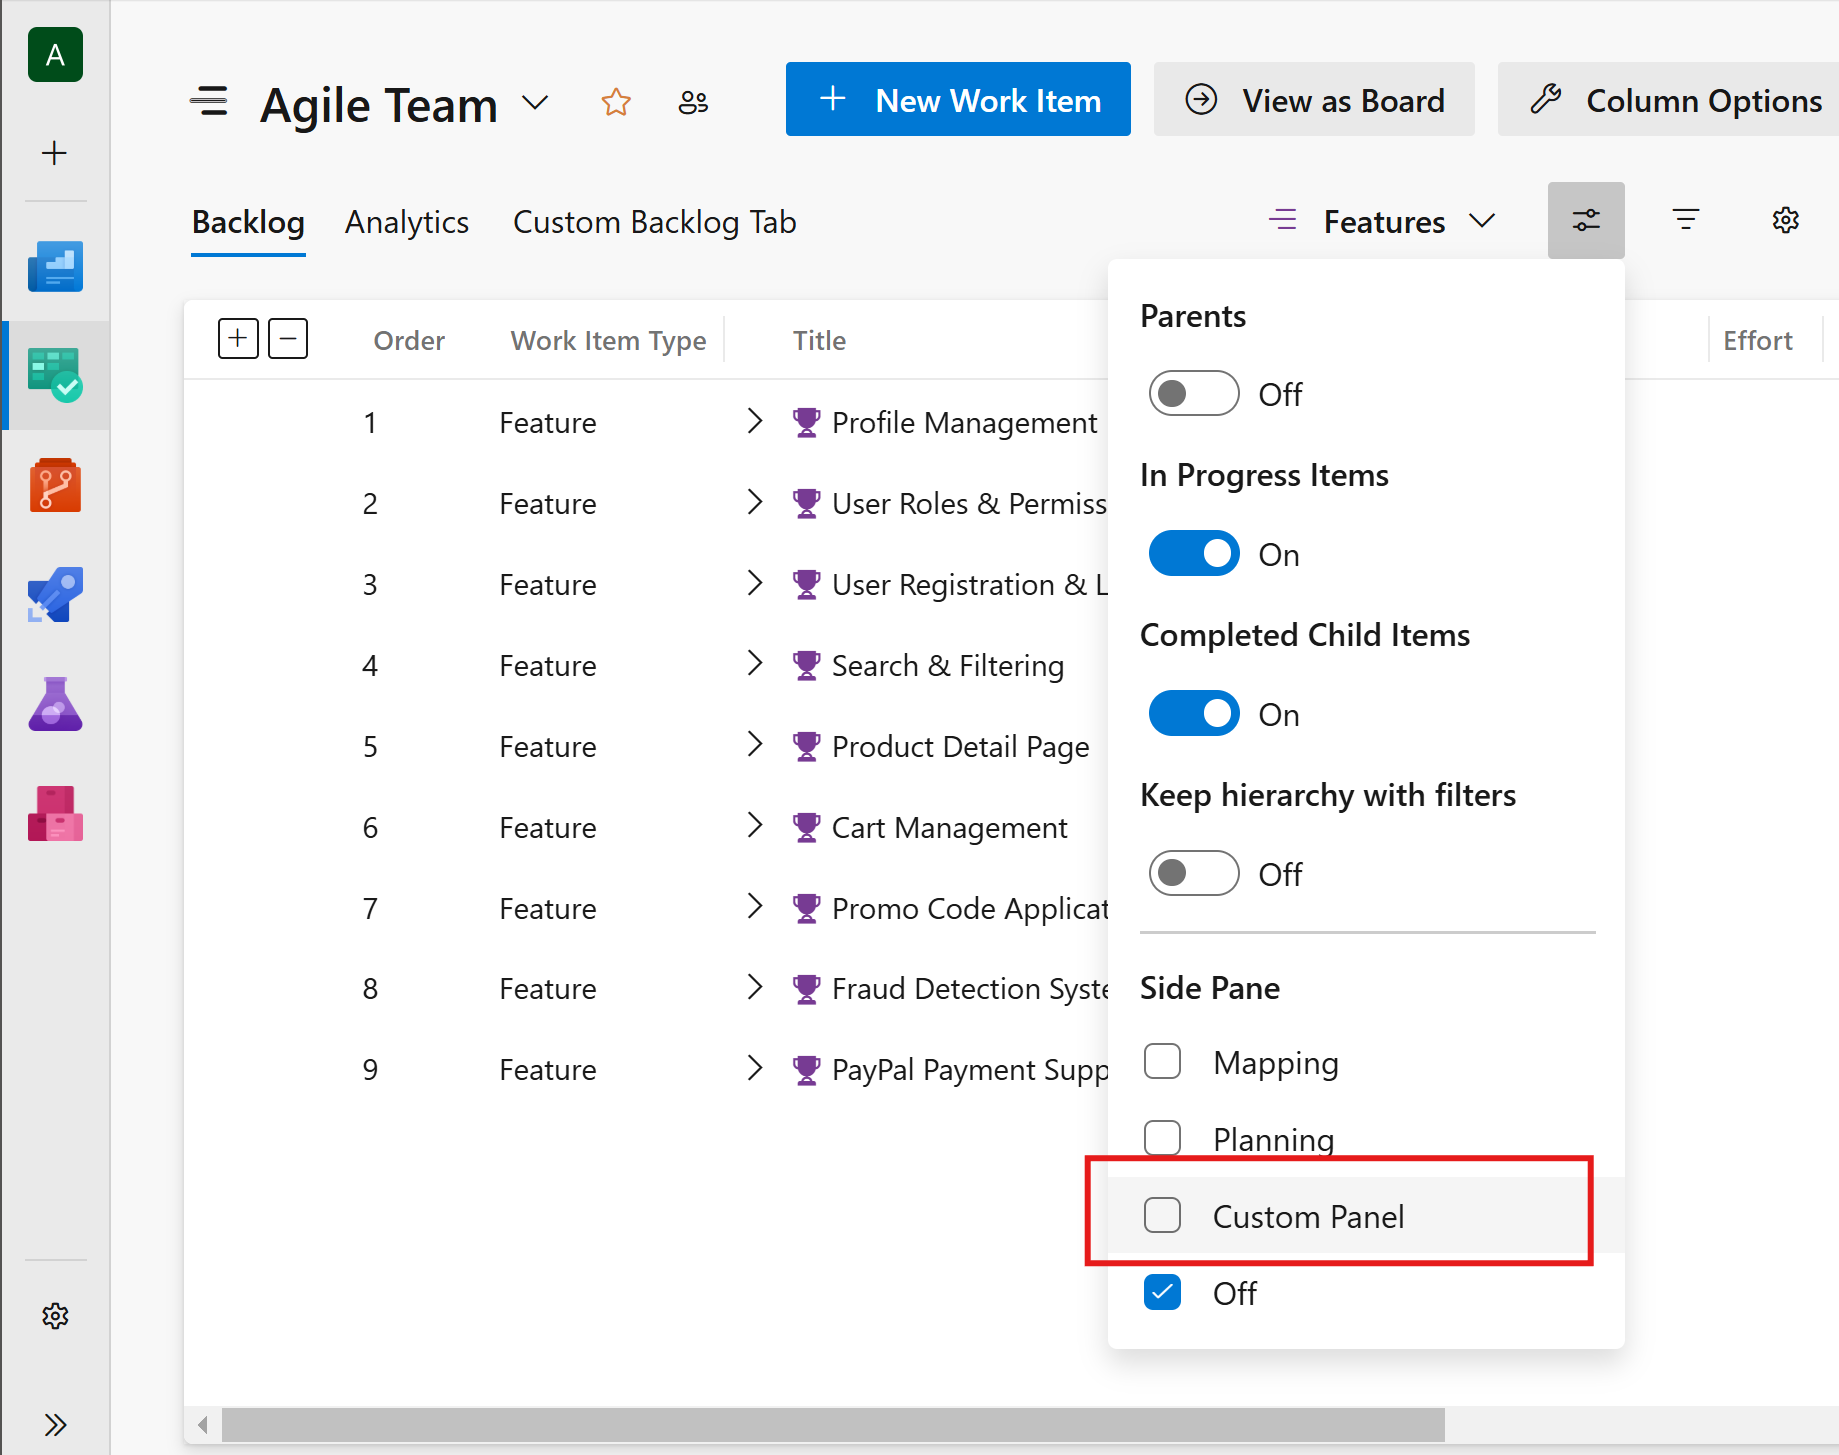The height and width of the screenshot is (1455, 1839).
Task: Turn off the In Progress Items toggle
Action: (1193, 553)
